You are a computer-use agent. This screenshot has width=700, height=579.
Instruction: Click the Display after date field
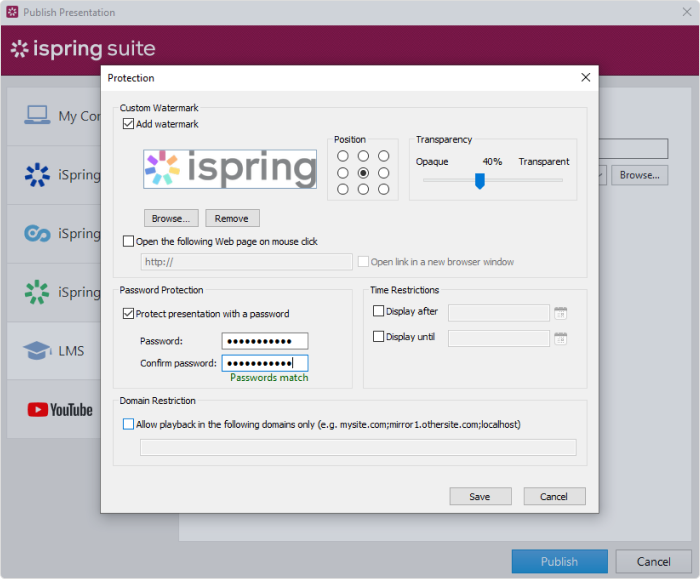pyautogui.click(x=499, y=313)
